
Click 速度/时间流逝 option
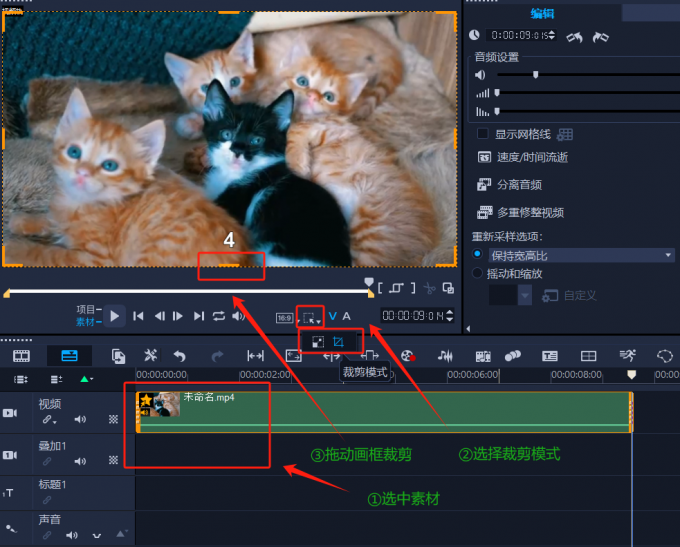coord(532,157)
